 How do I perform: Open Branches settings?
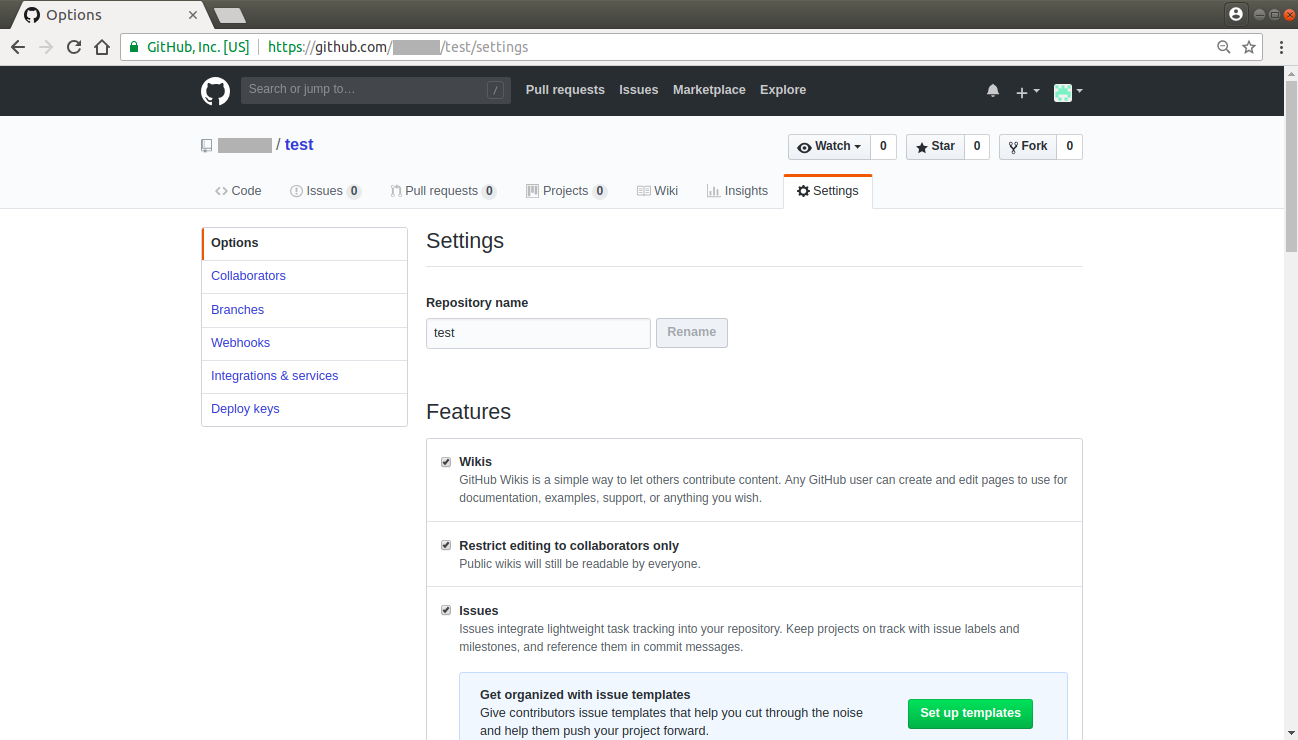point(304,310)
